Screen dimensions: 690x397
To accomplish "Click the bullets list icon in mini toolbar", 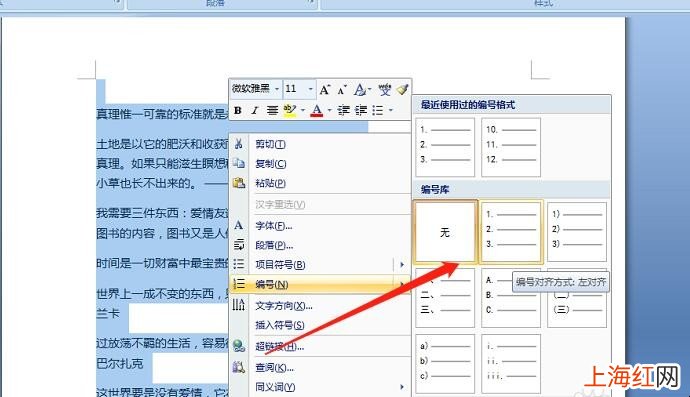I will [x=378, y=110].
